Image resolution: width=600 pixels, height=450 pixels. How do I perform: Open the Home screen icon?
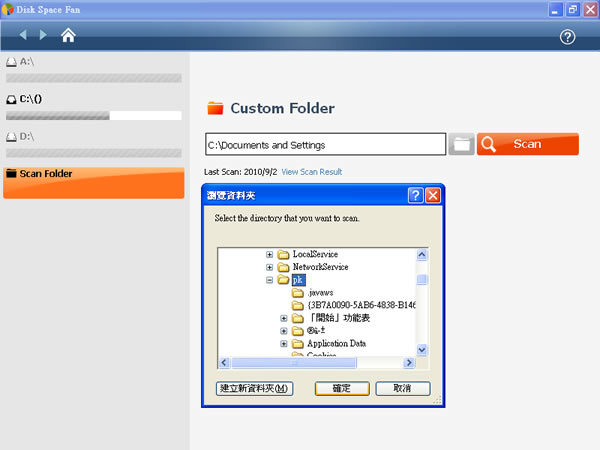coord(68,35)
